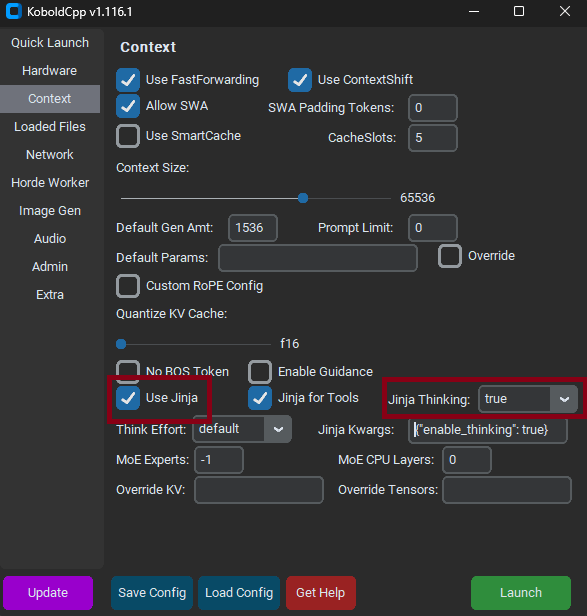Enable the Use SmartCache checkbox
The width and height of the screenshot is (587, 616).
128,136
